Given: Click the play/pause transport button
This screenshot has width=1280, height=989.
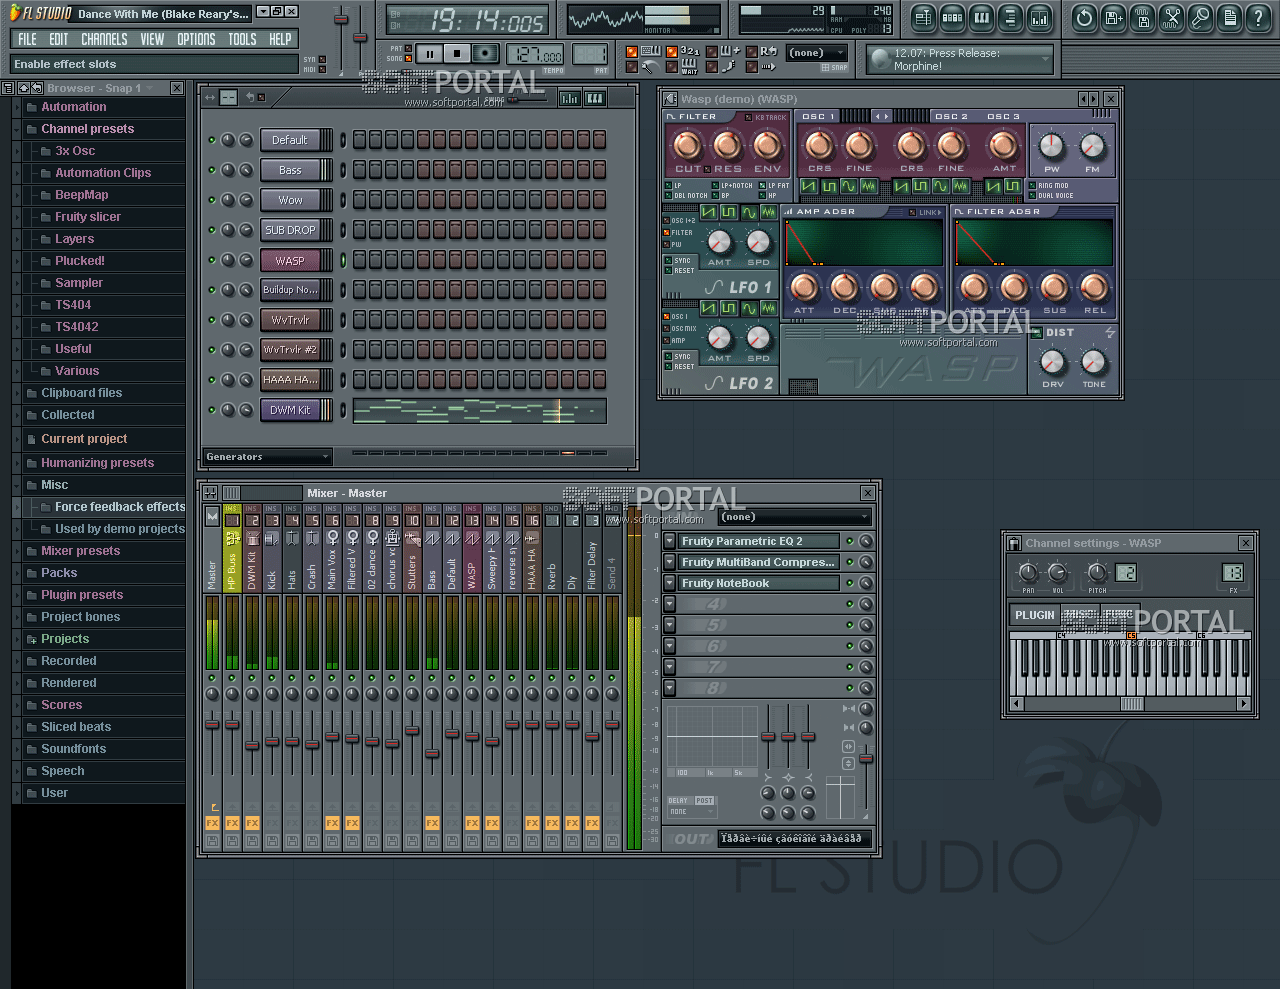Looking at the screenshot, I should coord(430,54).
